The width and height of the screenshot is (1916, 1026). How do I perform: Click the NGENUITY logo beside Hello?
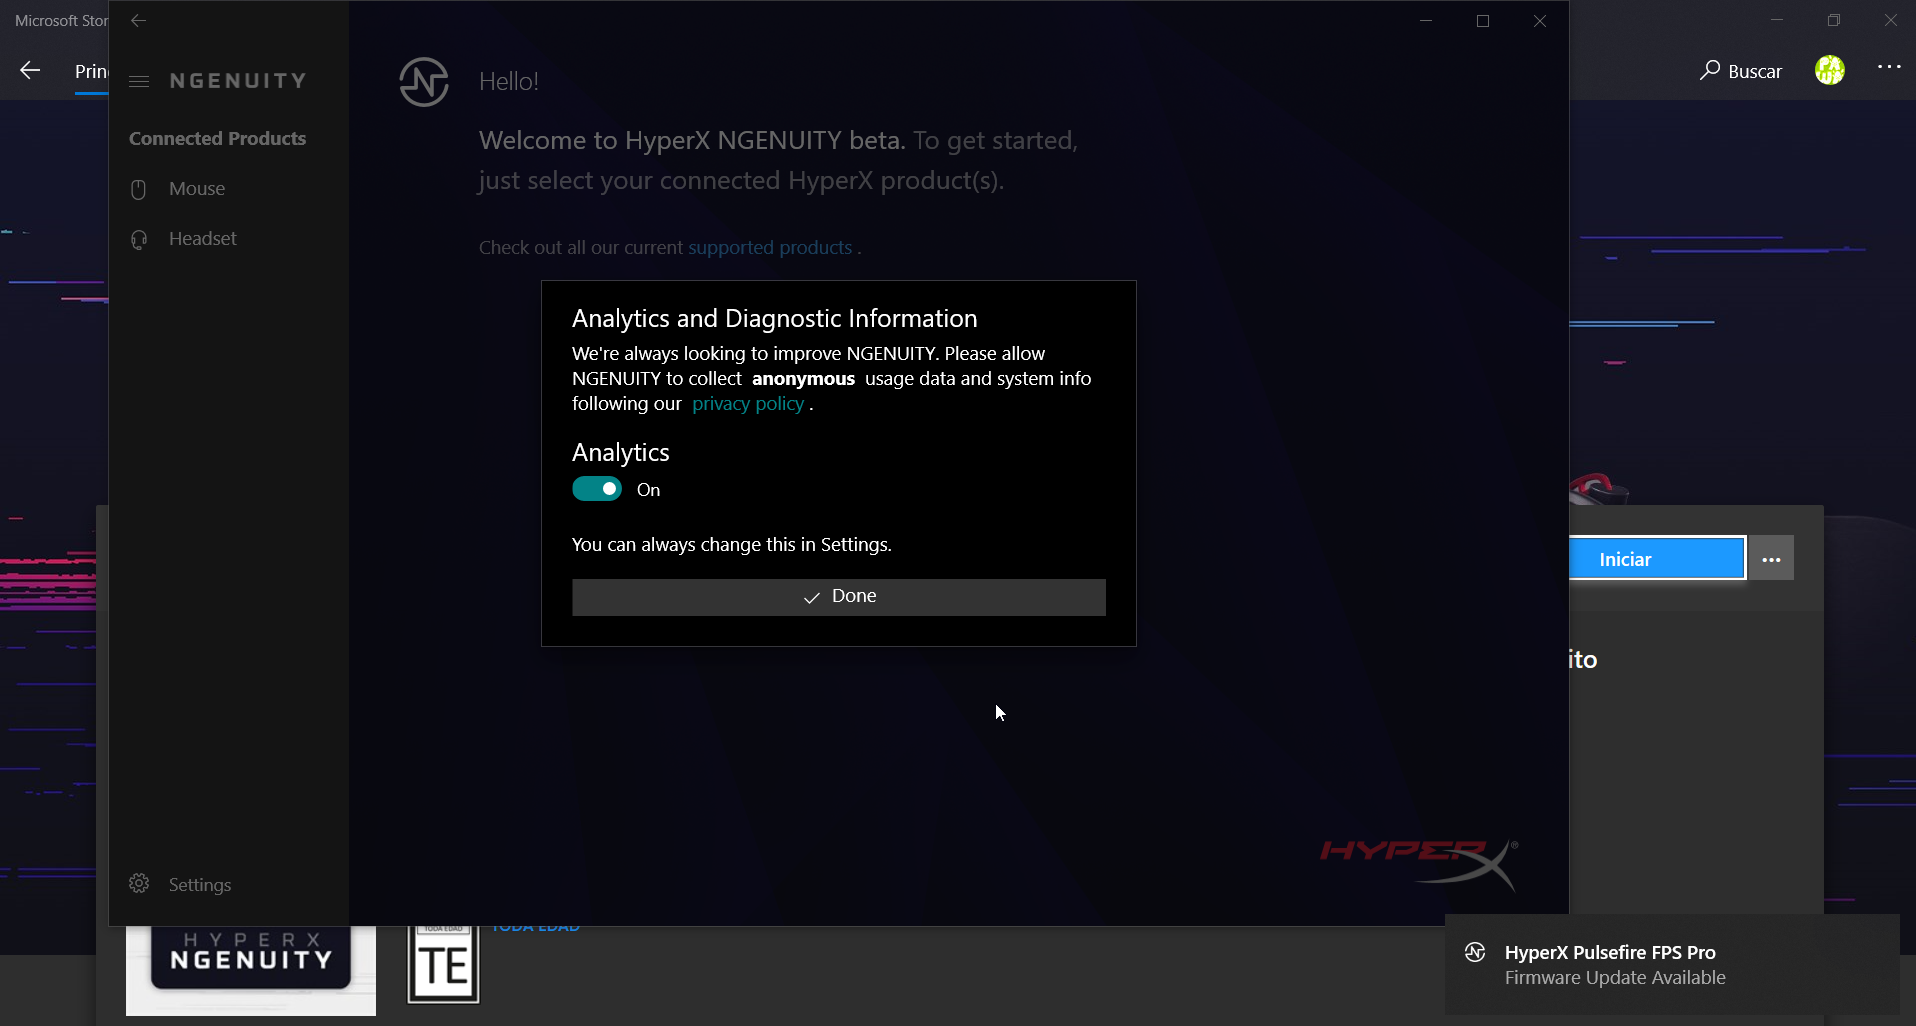tap(424, 82)
